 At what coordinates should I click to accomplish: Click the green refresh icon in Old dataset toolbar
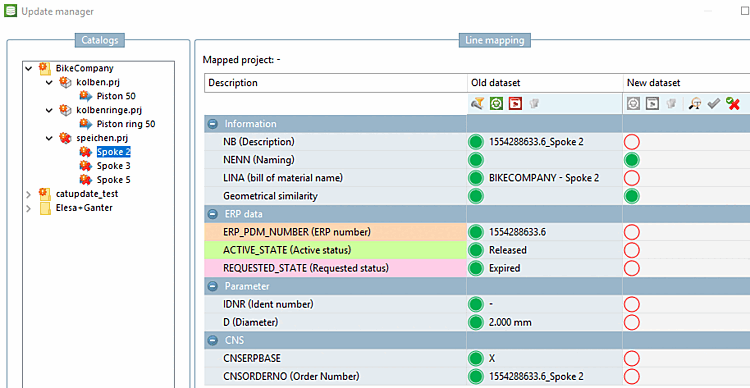tap(496, 103)
